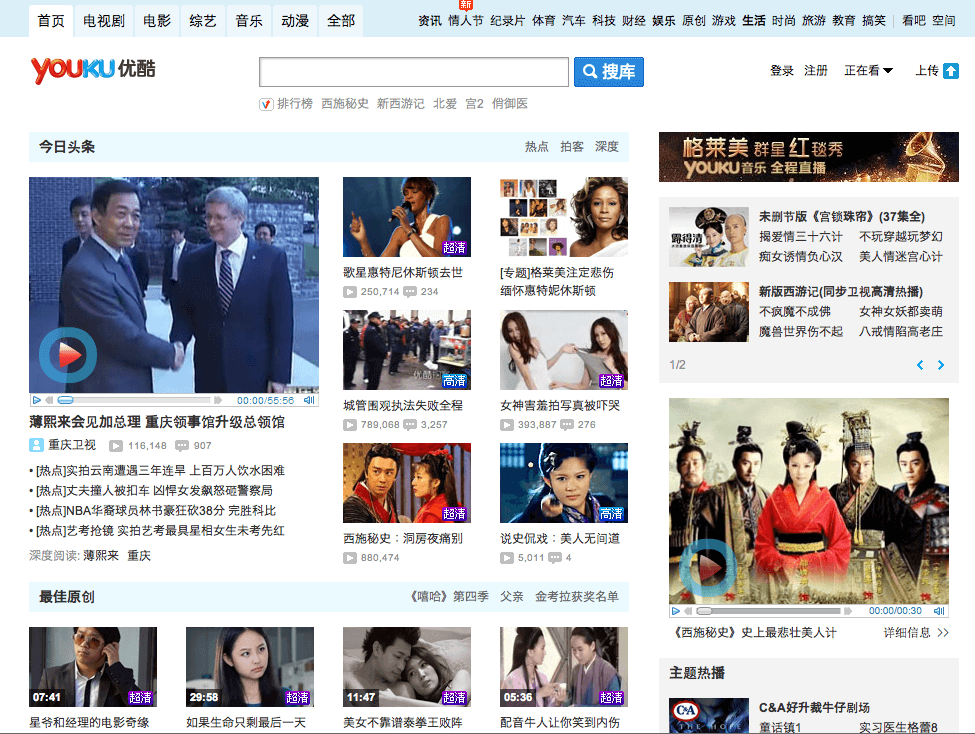Focus the Youku search input field
975x734 pixels.
[x=413, y=72]
